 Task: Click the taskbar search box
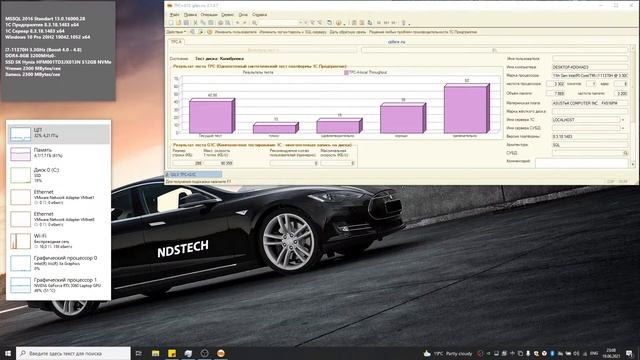click(x=73, y=353)
